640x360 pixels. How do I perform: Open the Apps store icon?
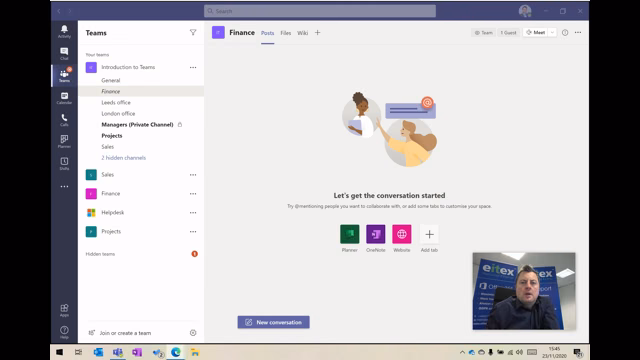click(64, 310)
